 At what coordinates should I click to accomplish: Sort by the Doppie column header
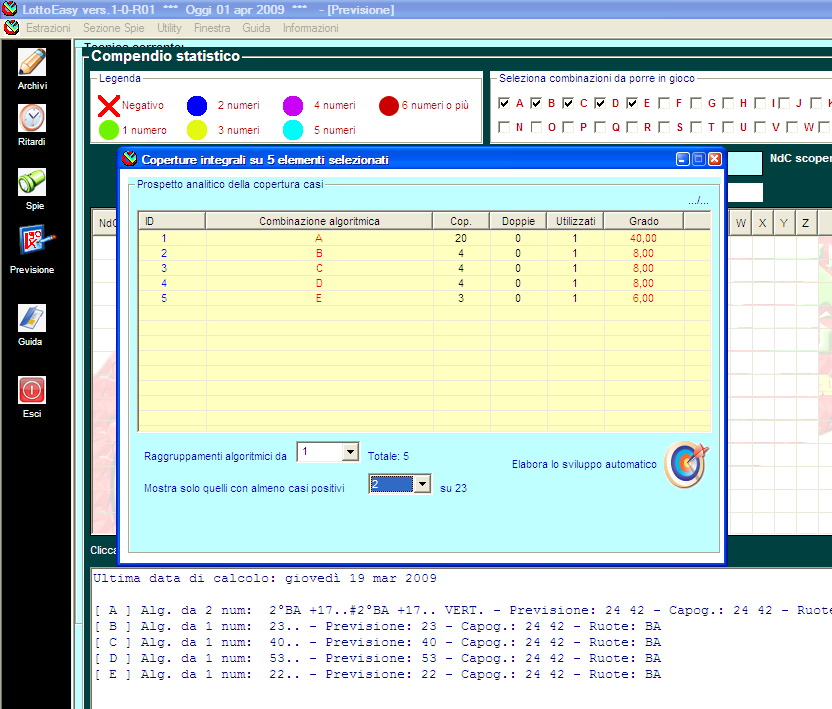click(x=518, y=221)
